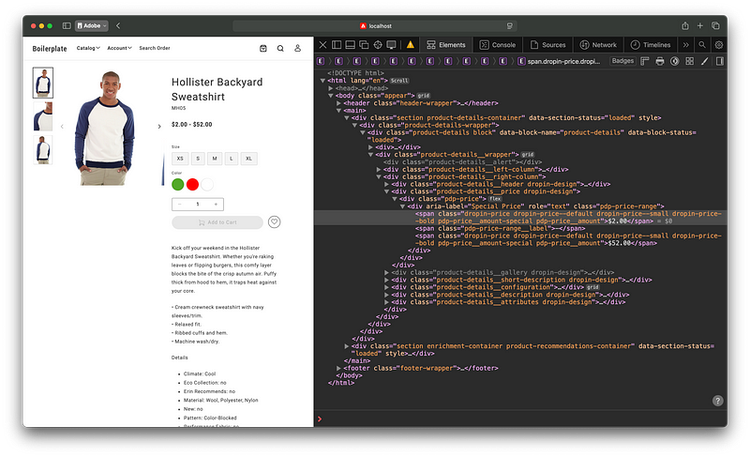This screenshot has height=457, width=750.
Task: Open Safari share icon
Action: point(685,25)
